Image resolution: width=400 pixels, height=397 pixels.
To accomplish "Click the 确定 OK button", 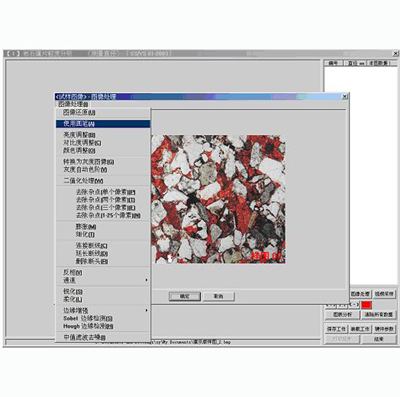I will pos(185,296).
